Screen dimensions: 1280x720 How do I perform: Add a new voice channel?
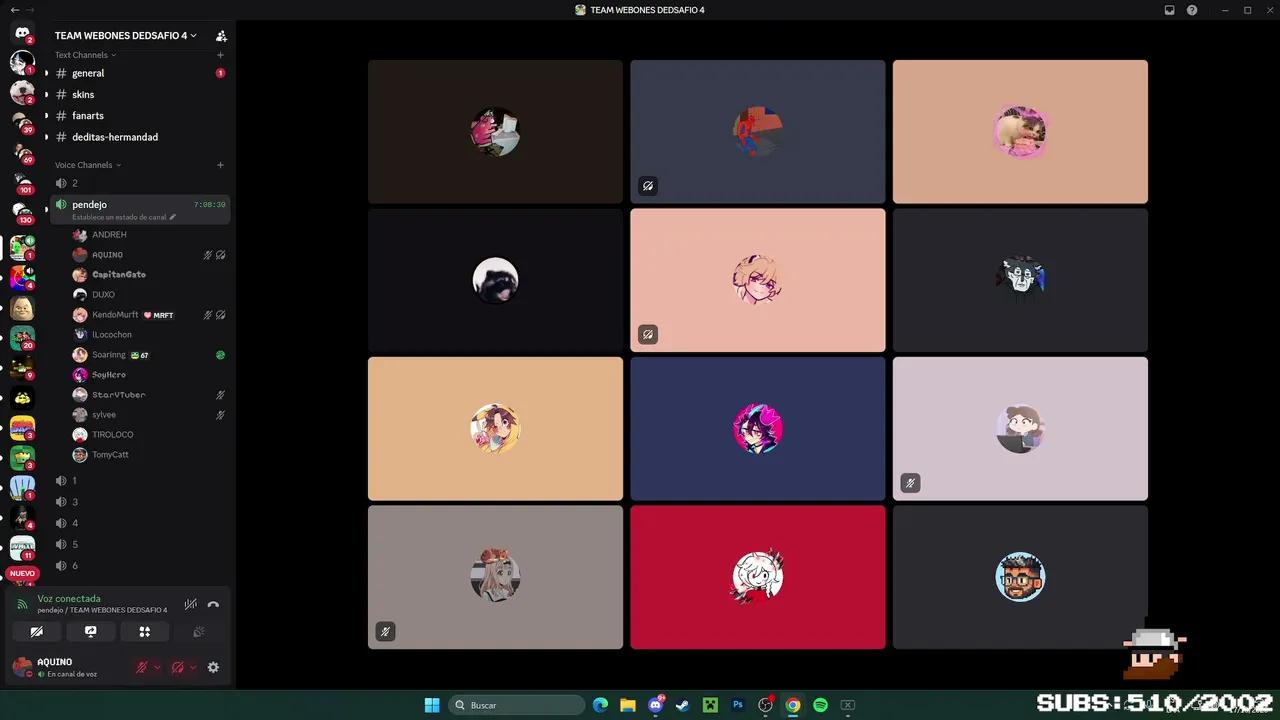tap(220, 165)
